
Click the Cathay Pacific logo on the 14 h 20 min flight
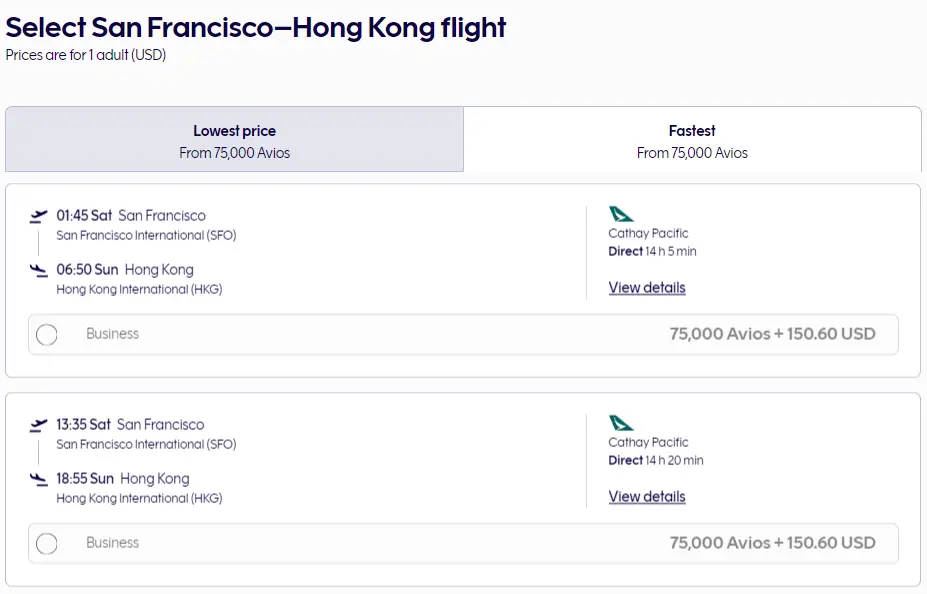coord(621,423)
